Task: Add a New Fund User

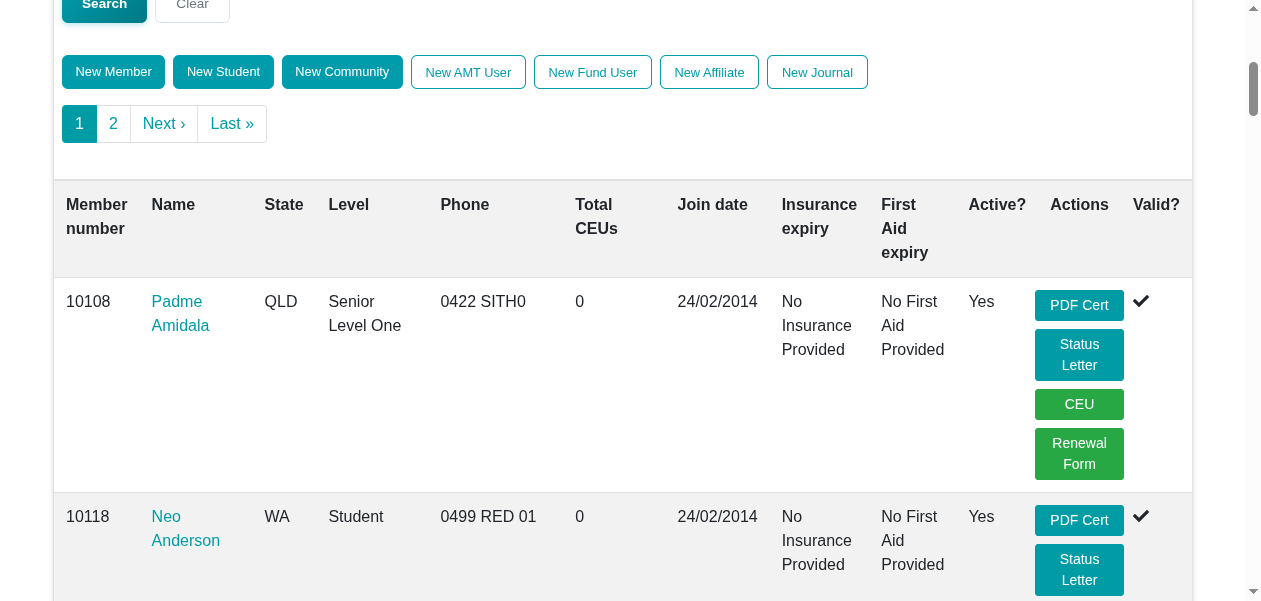Action: click(592, 71)
